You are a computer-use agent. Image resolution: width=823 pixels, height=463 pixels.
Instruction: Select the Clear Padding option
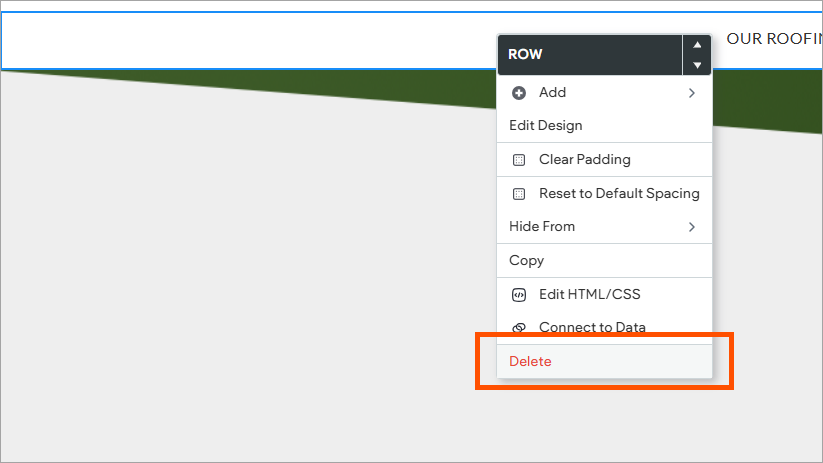tap(585, 160)
